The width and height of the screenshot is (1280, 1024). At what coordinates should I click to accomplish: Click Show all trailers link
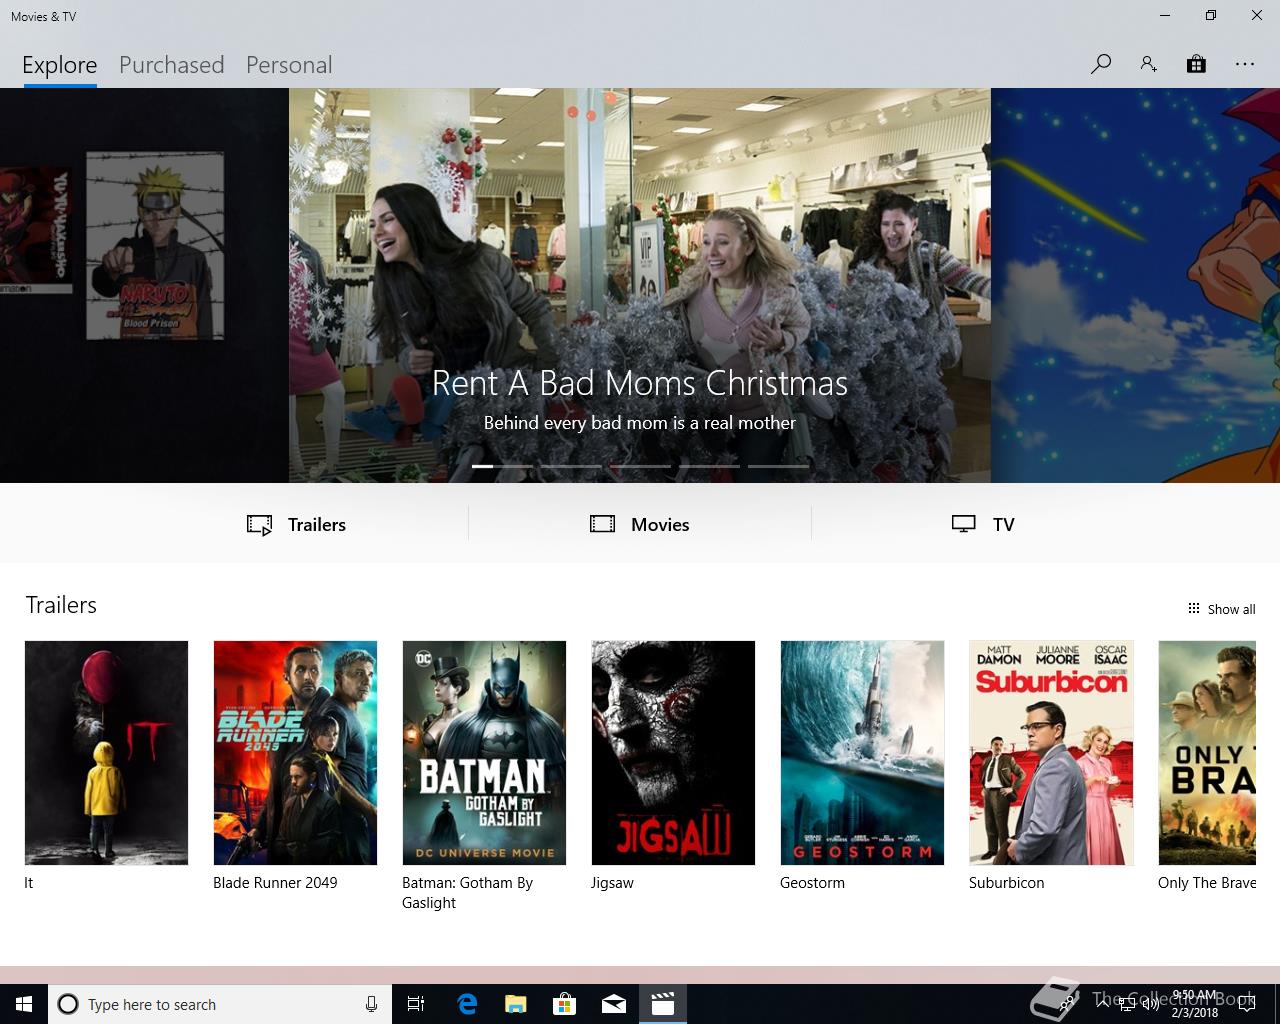tap(1221, 609)
